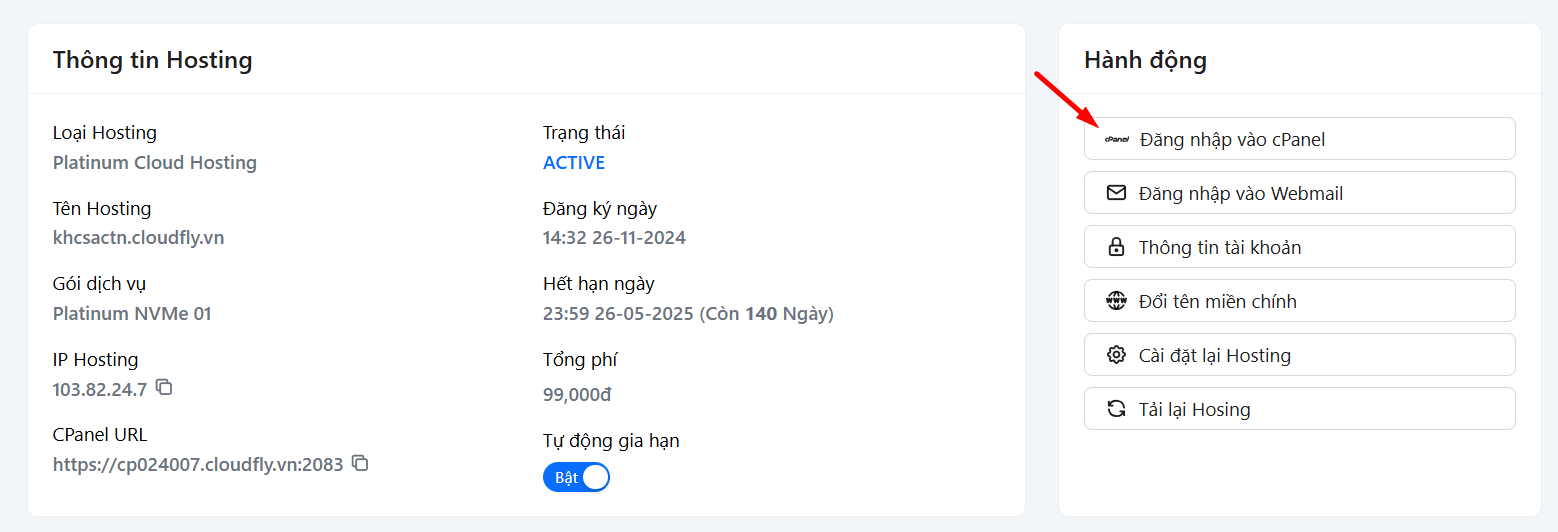Click the cPanel logo icon
1558x532 pixels.
coord(1116,140)
